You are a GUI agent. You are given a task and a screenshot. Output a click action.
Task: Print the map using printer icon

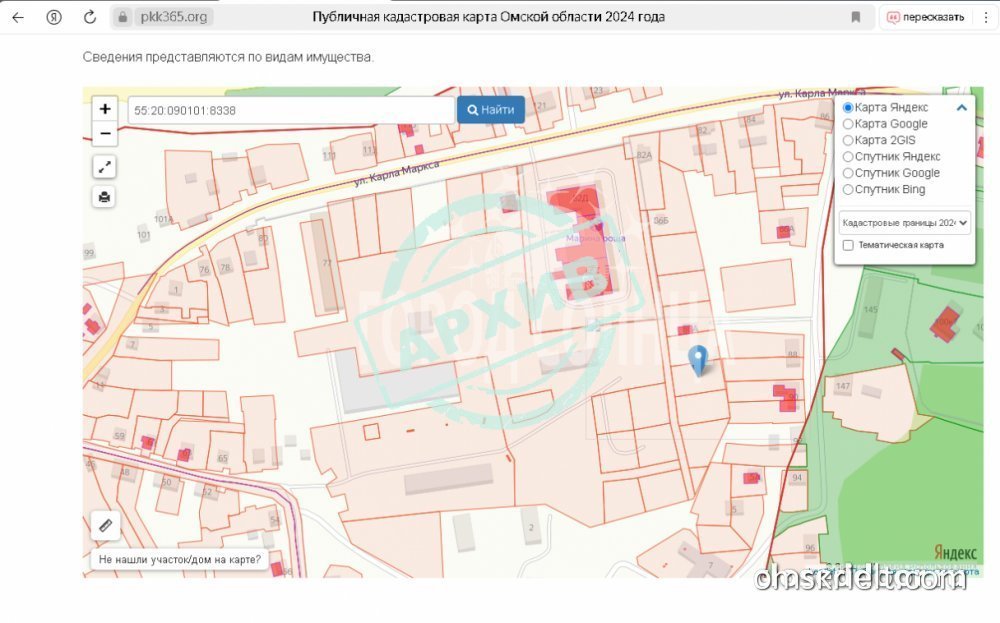click(x=105, y=196)
